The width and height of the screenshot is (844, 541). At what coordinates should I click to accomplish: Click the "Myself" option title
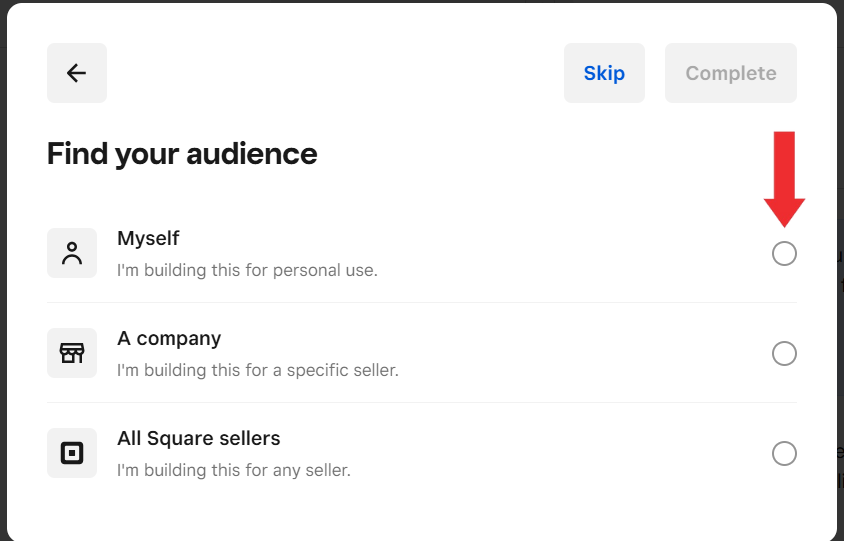pos(148,239)
